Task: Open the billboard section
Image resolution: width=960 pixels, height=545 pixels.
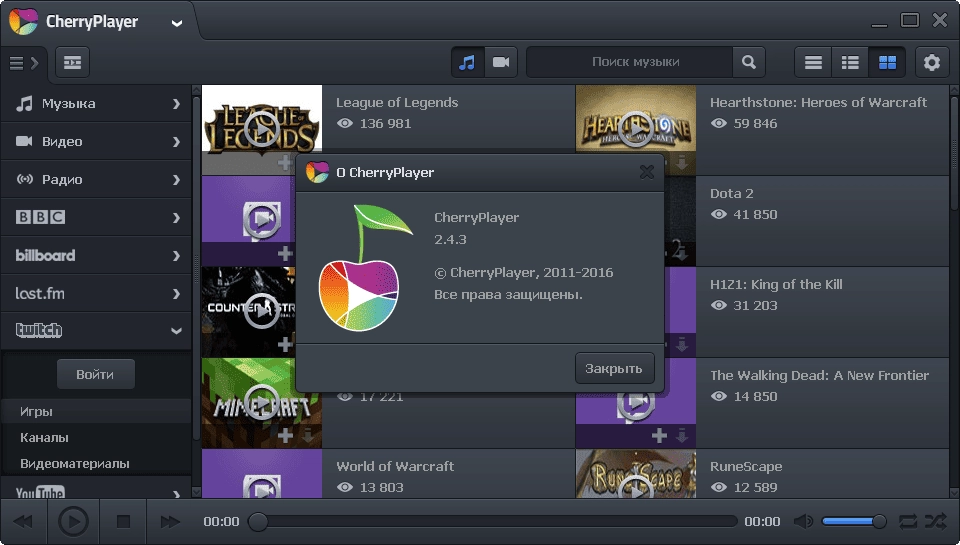Action: tap(96, 255)
